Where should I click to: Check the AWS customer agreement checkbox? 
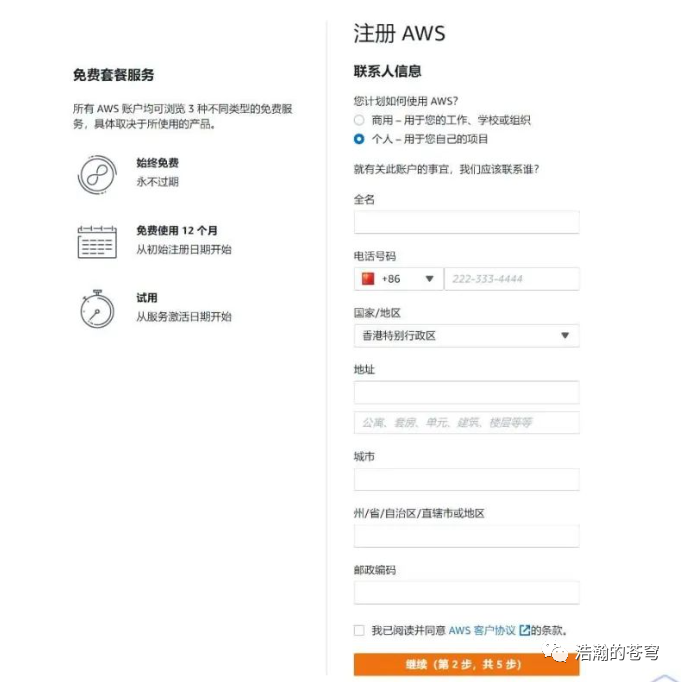pyautogui.click(x=359, y=630)
